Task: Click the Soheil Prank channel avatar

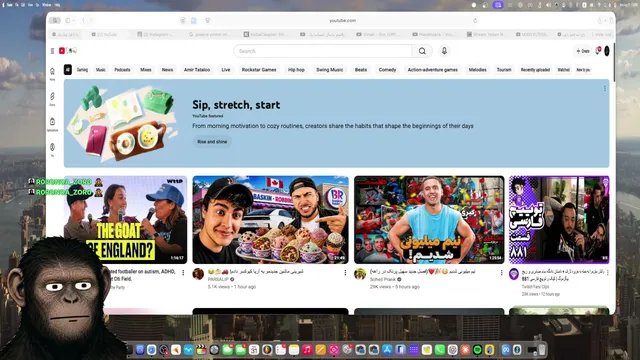Action: pyautogui.click(x=360, y=274)
